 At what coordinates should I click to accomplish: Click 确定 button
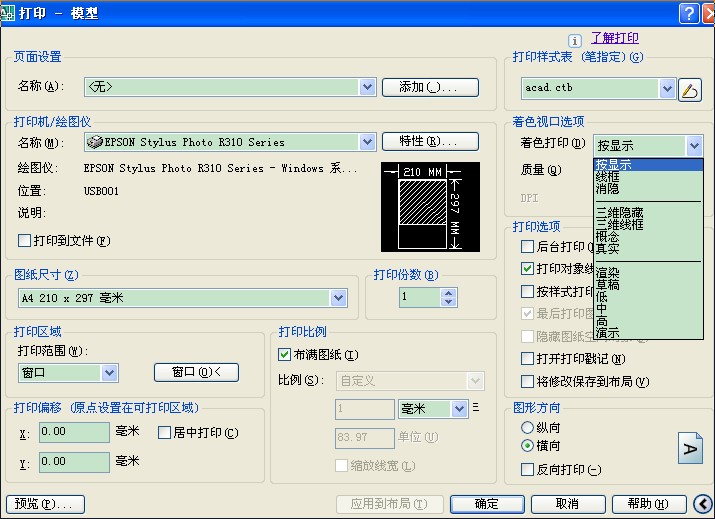pyautogui.click(x=487, y=504)
